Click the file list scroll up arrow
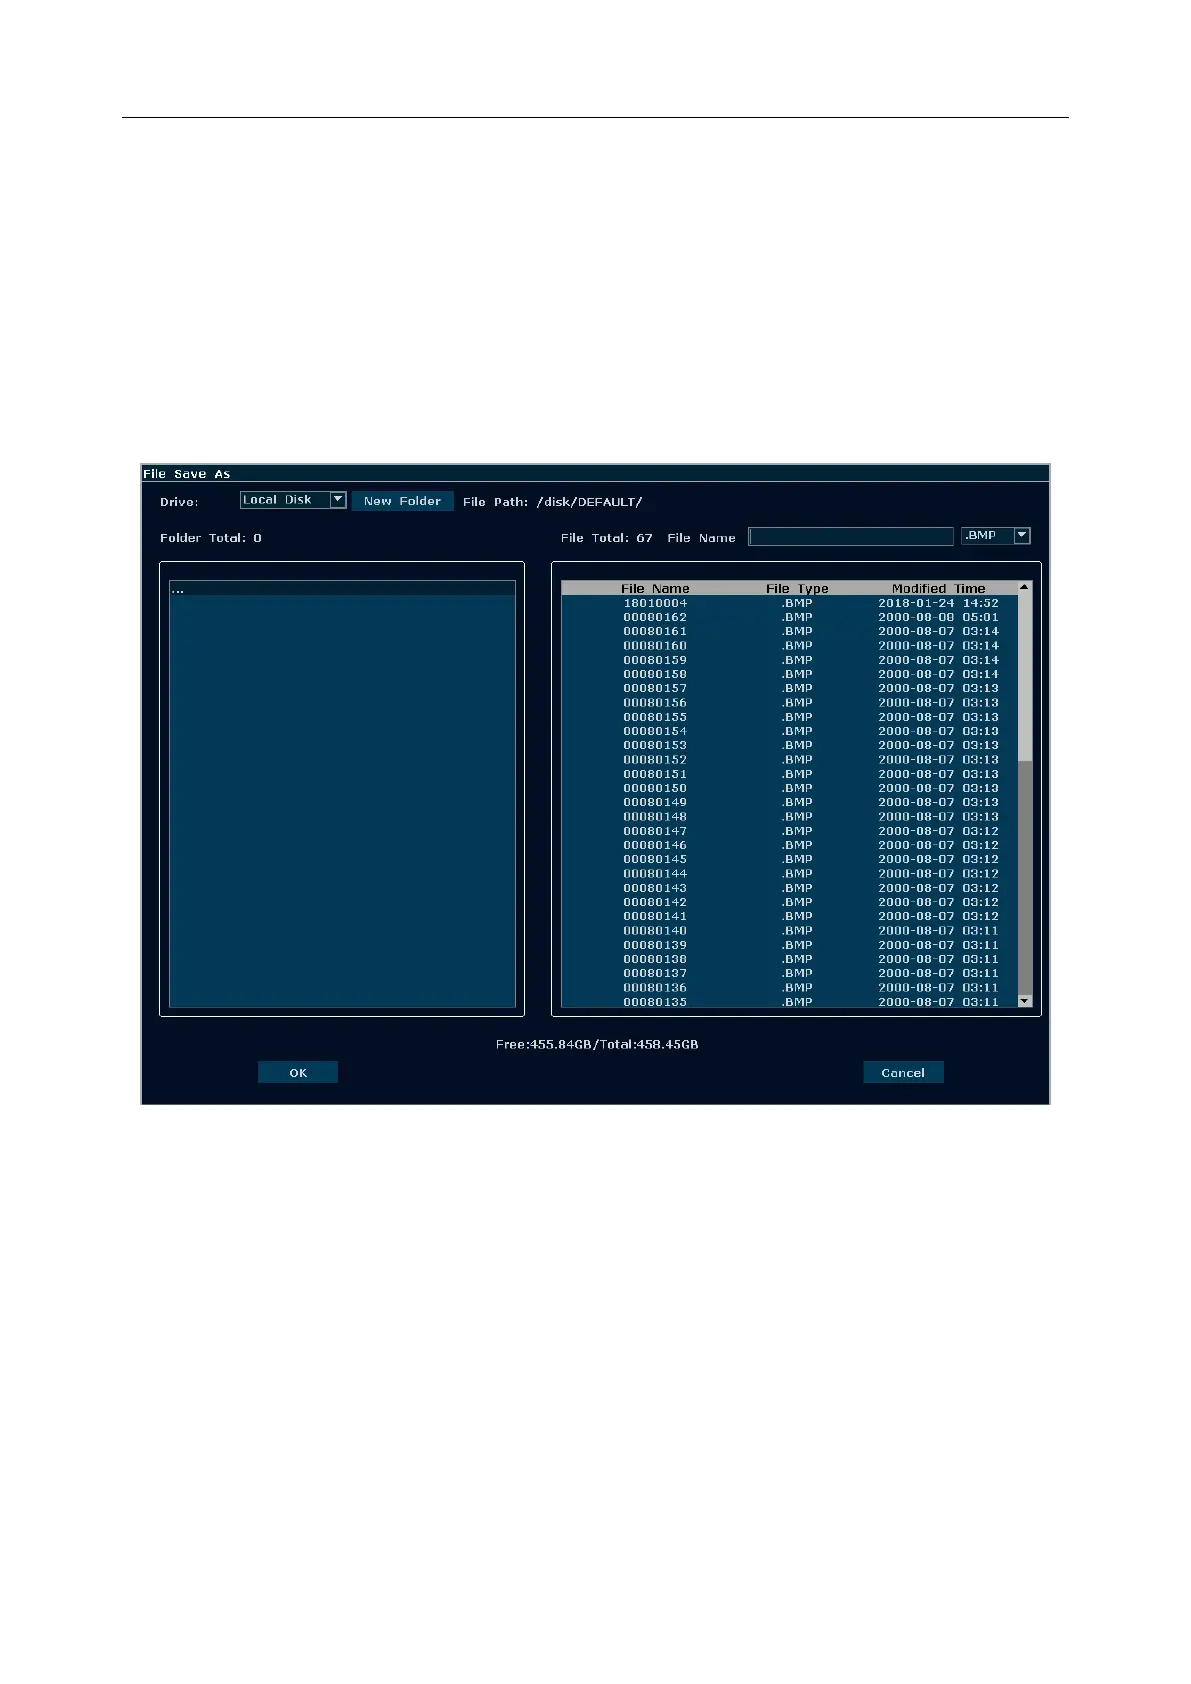The height and width of the screenshot is (1684, 1191). [x=1024, y=587]
